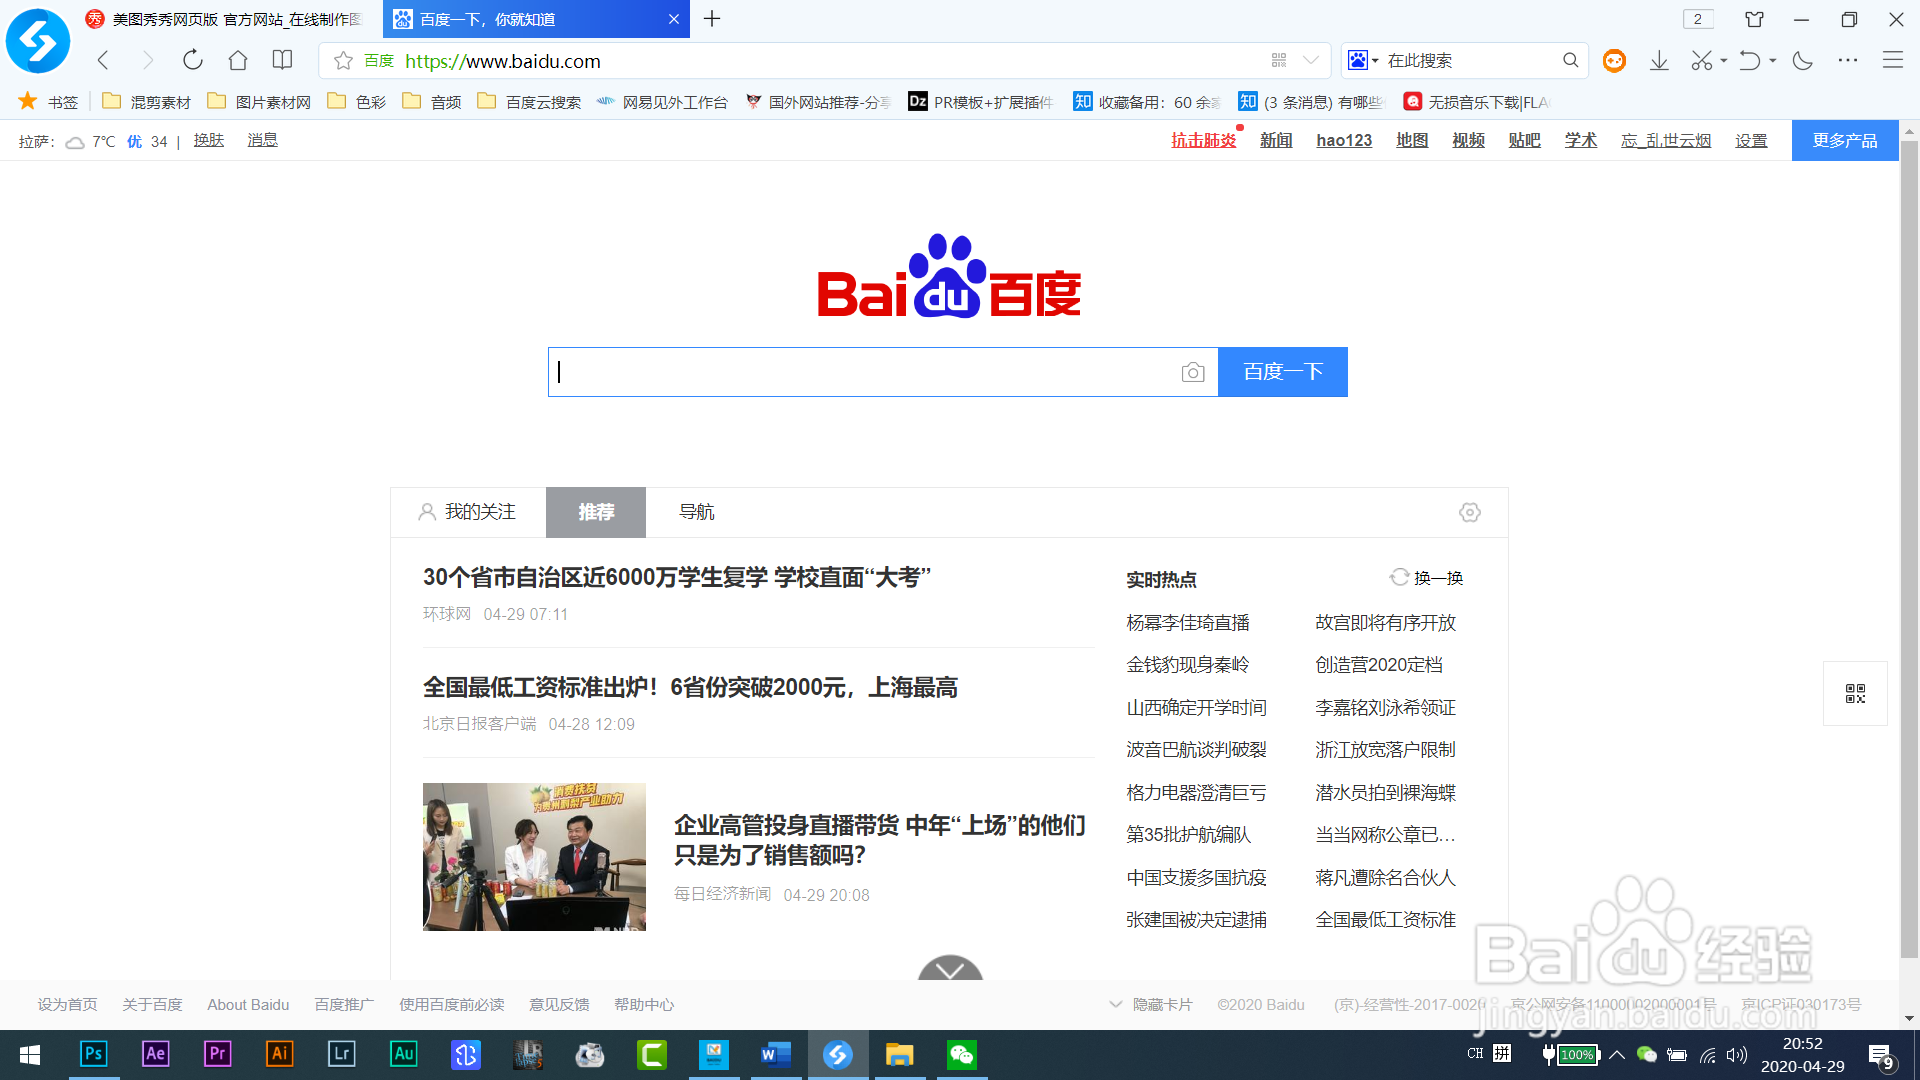Toggle night mode moon icon
This screenshot has height=1080, width=1920.
(x=1803, y=61)
